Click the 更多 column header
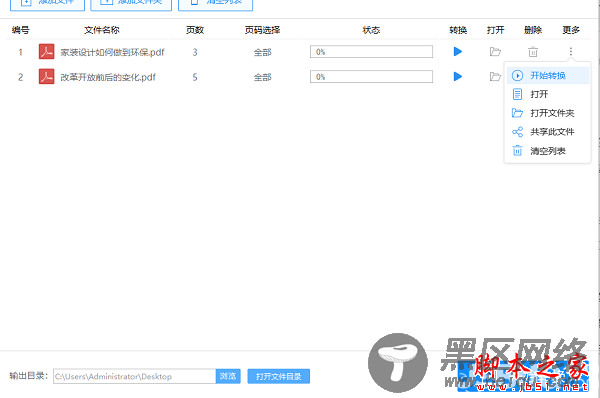 point(571,30)
